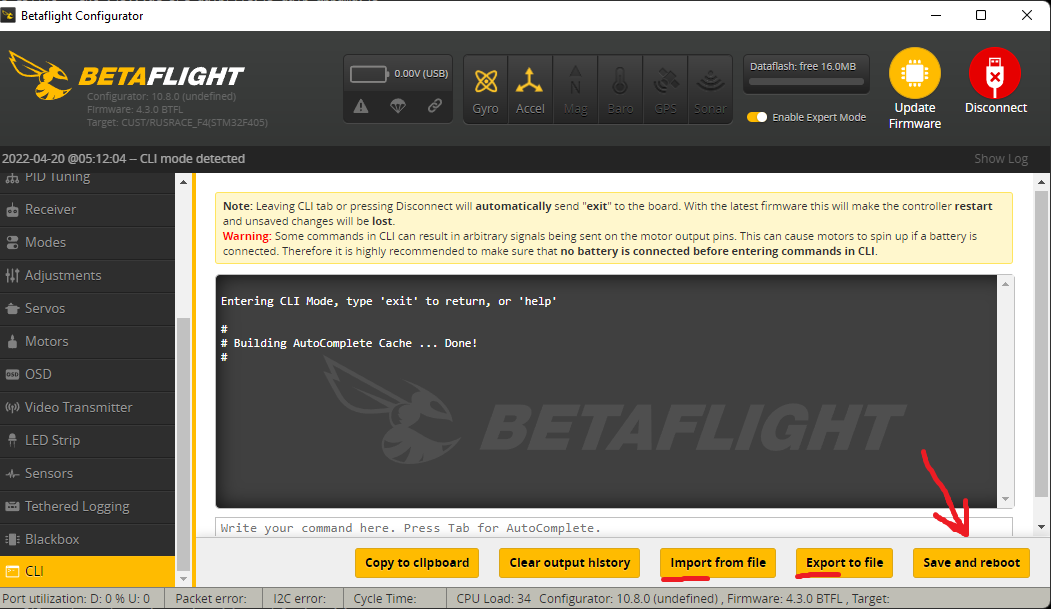Click the OSD icon in sidebar
The width and height of the screenshot is (1051, 609).
pos(12,375)
